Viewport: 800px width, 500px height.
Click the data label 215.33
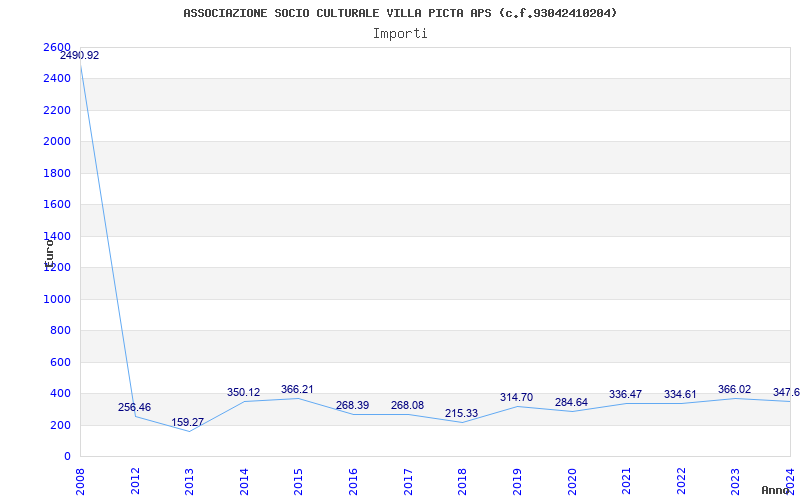pos(461,413)
